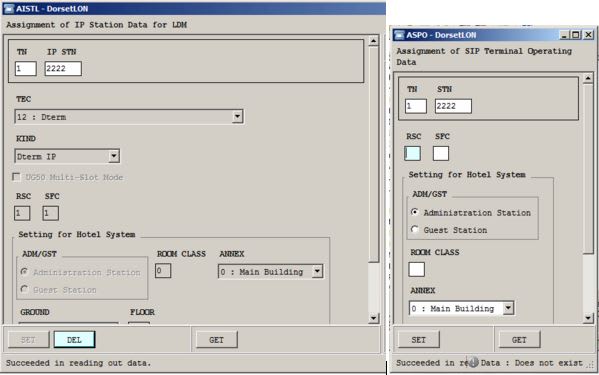Viewport: 599px width, 375px height.
Task: Toggle the UG50 Multi-Slot Mode checkbox
Action: click(x=16, y=177)
